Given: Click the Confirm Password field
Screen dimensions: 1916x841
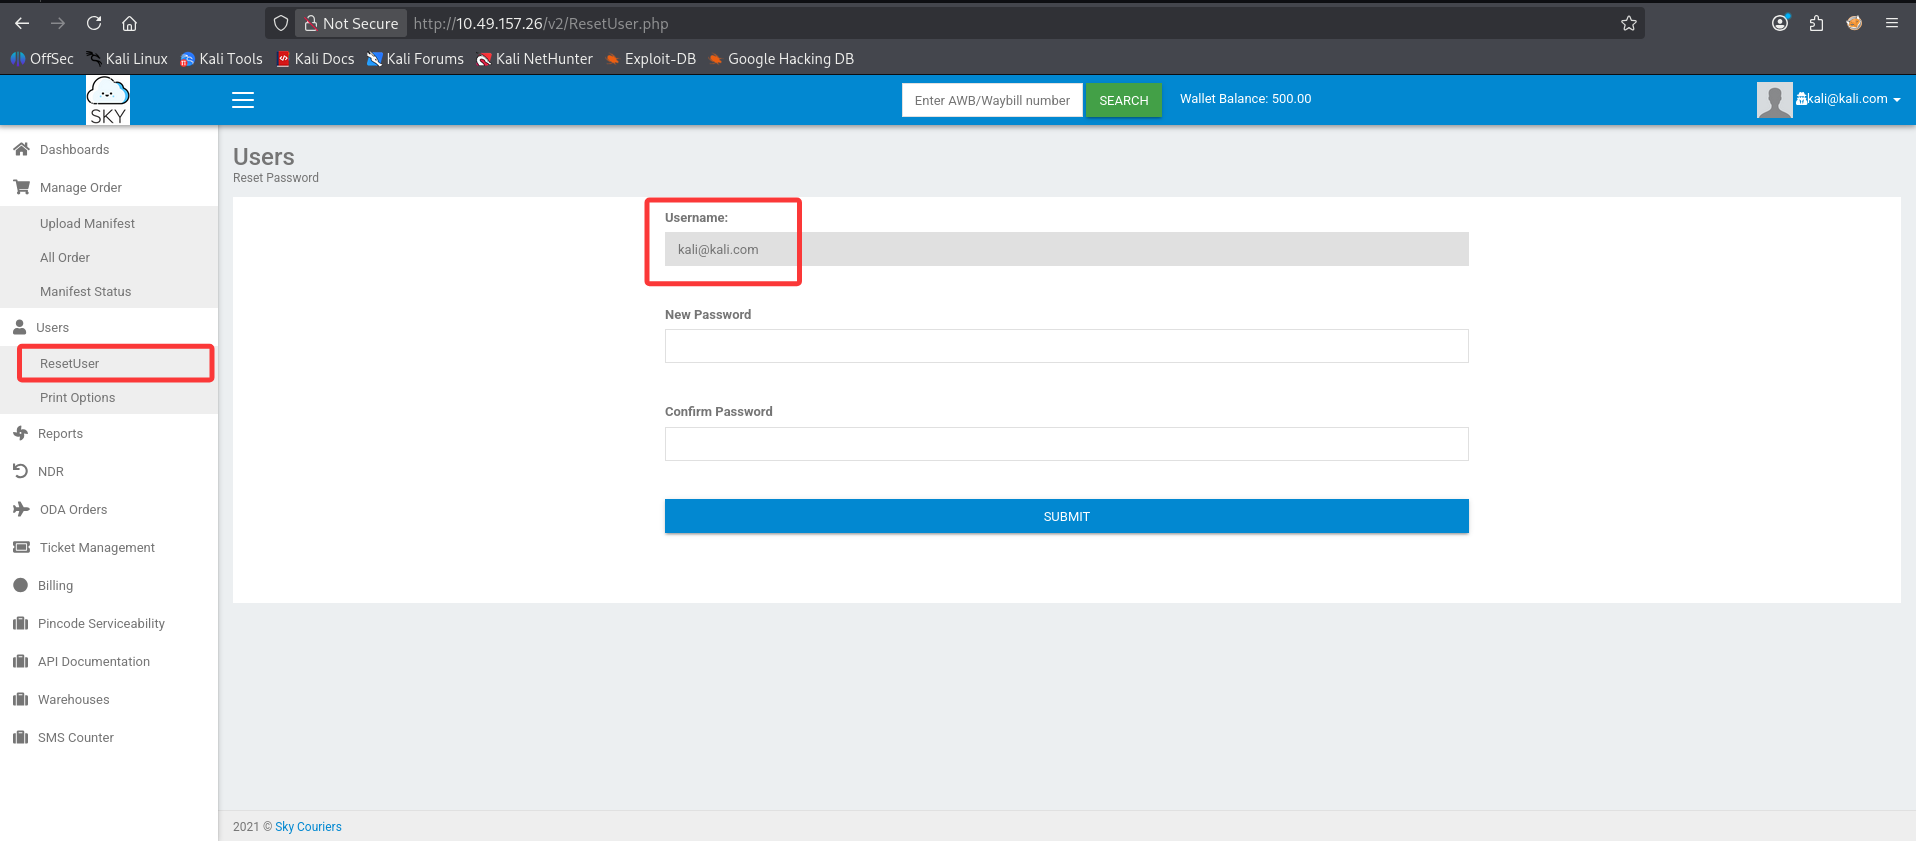Looking at the screenshot, I should pyautogui.click(x=1066, y=444).
